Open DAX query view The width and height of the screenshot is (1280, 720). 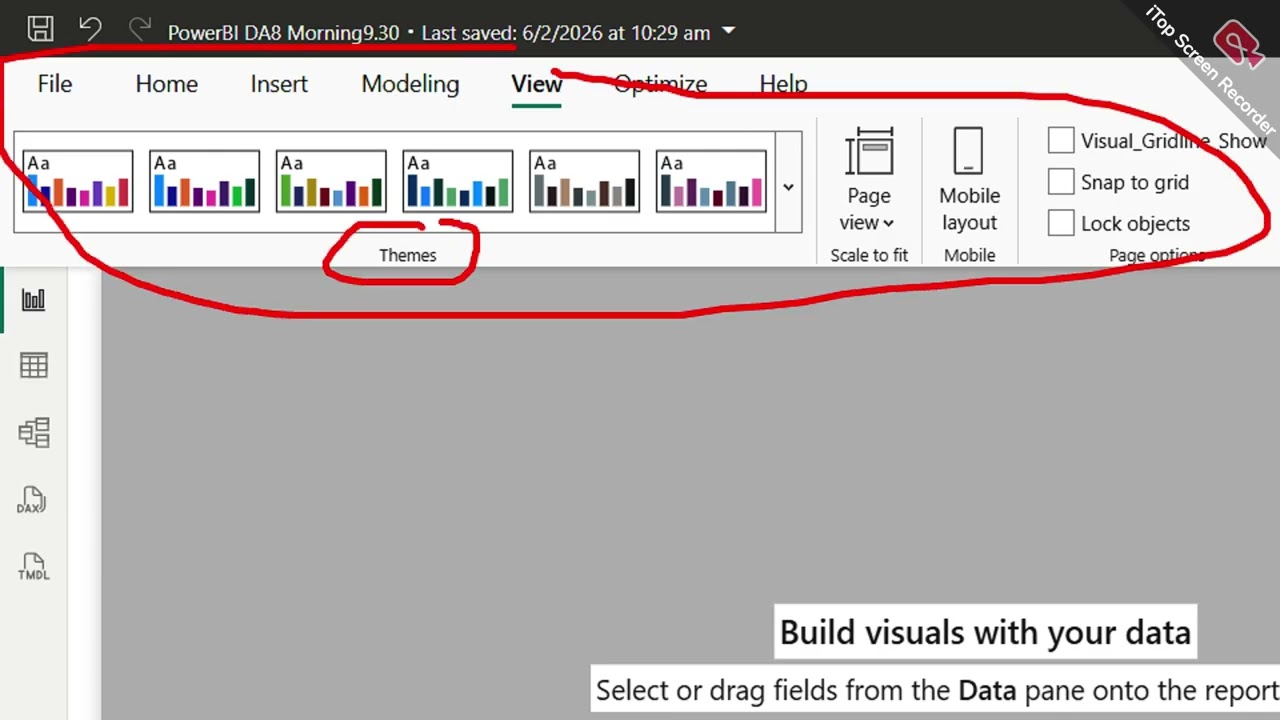[x=32, y=500]
